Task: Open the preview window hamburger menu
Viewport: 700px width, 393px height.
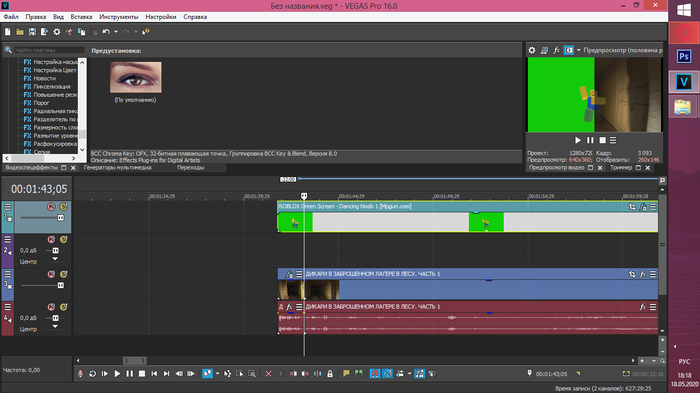Action: (x=613, y=140)
